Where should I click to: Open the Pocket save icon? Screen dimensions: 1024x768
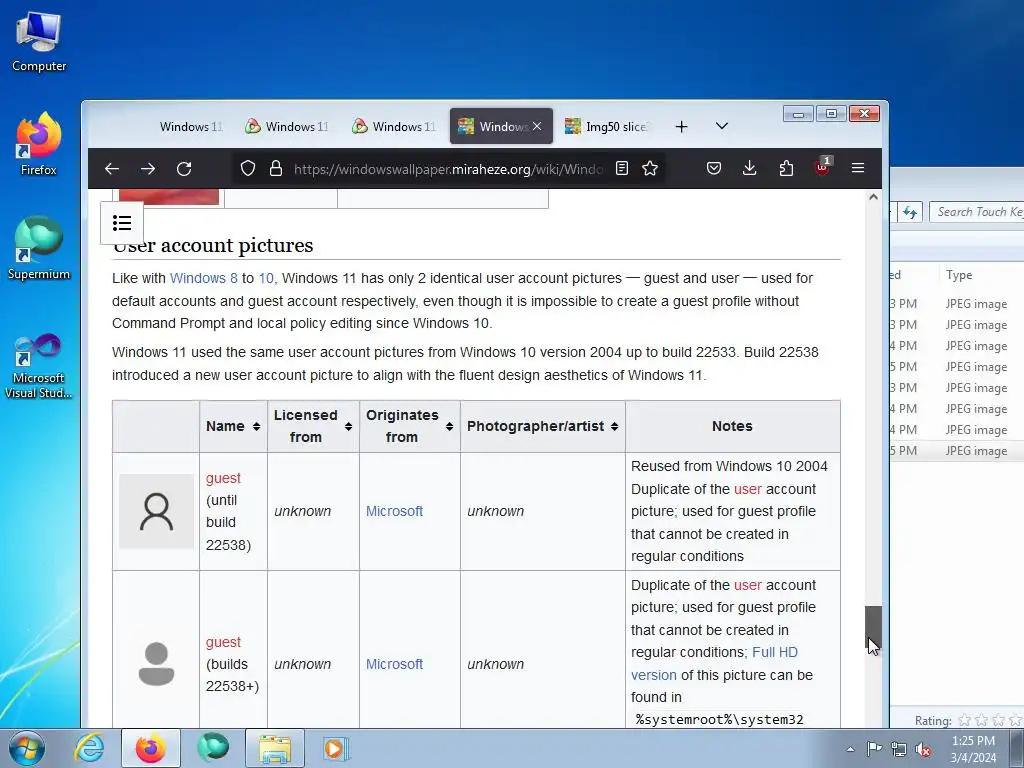tap(714, 168)
